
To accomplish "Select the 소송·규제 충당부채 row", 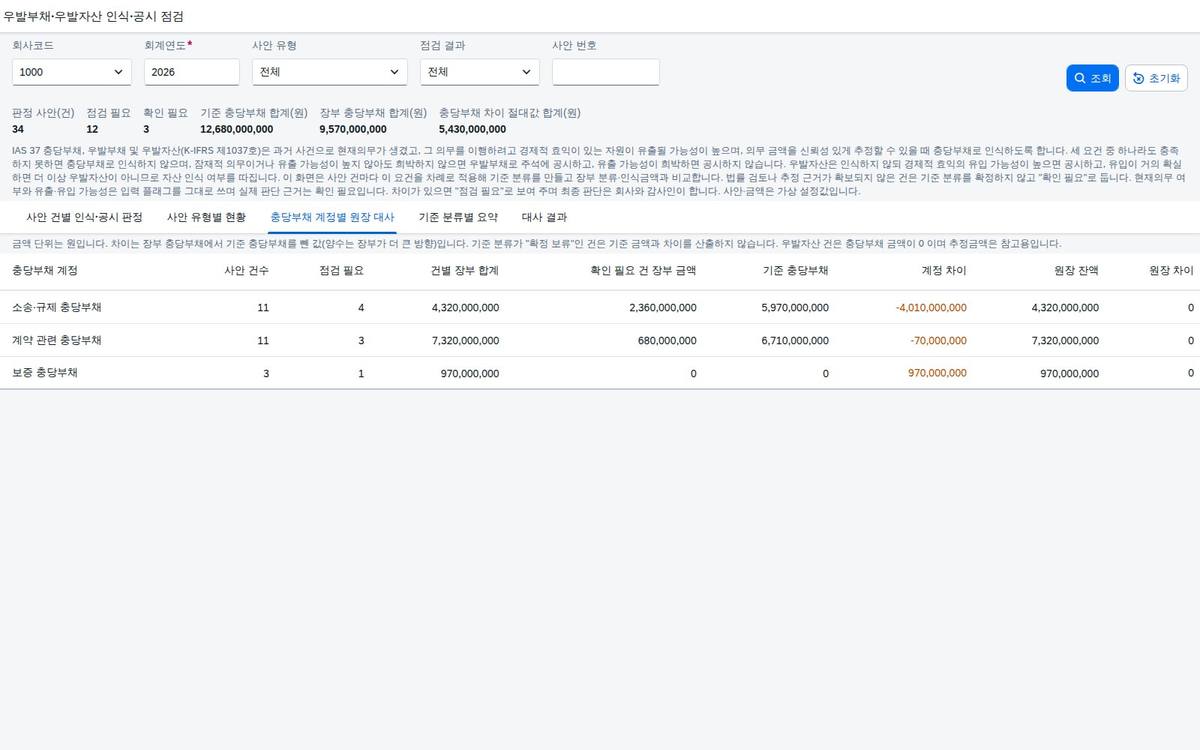I will 600,308.
